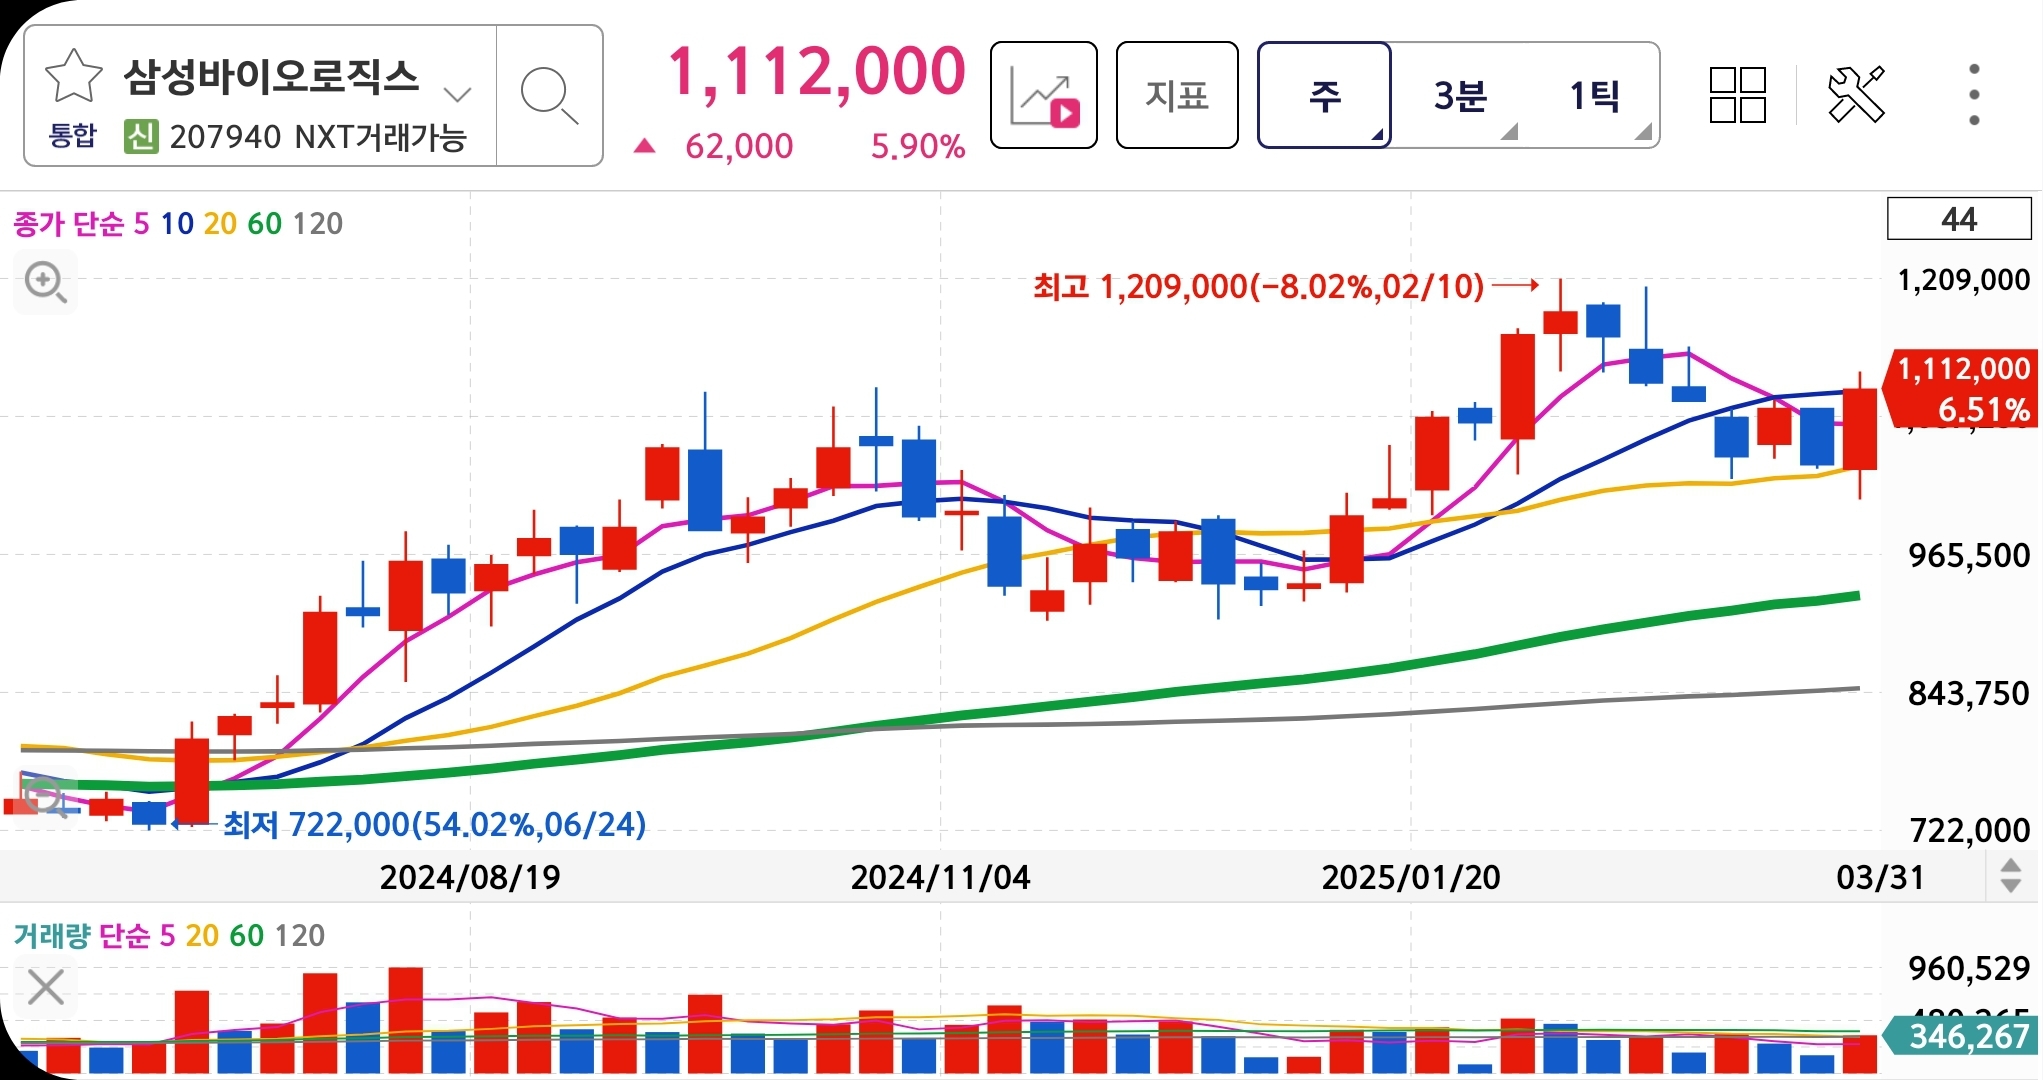Select the 1틱 tick period tab
The height and width of the screenshot is (1080, 2043).
pos(1594,95)
